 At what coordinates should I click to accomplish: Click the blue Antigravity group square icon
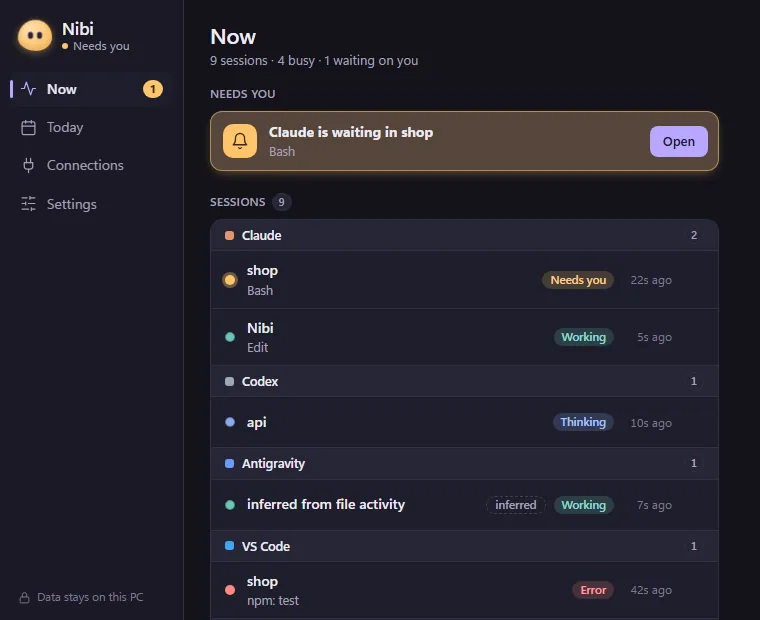pyautogui.click(x=230, y=463)
